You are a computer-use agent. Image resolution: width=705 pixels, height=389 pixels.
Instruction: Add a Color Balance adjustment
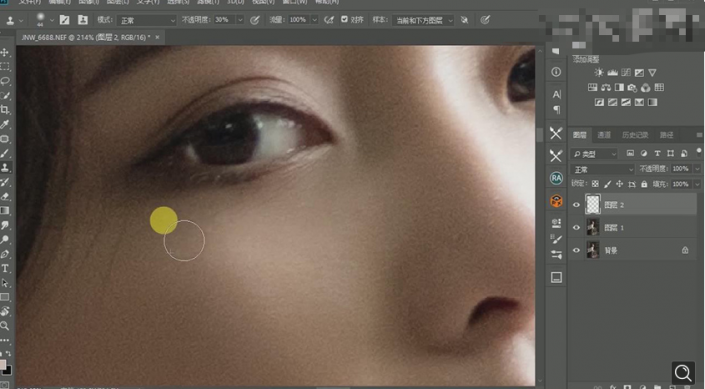pos(606,87)
